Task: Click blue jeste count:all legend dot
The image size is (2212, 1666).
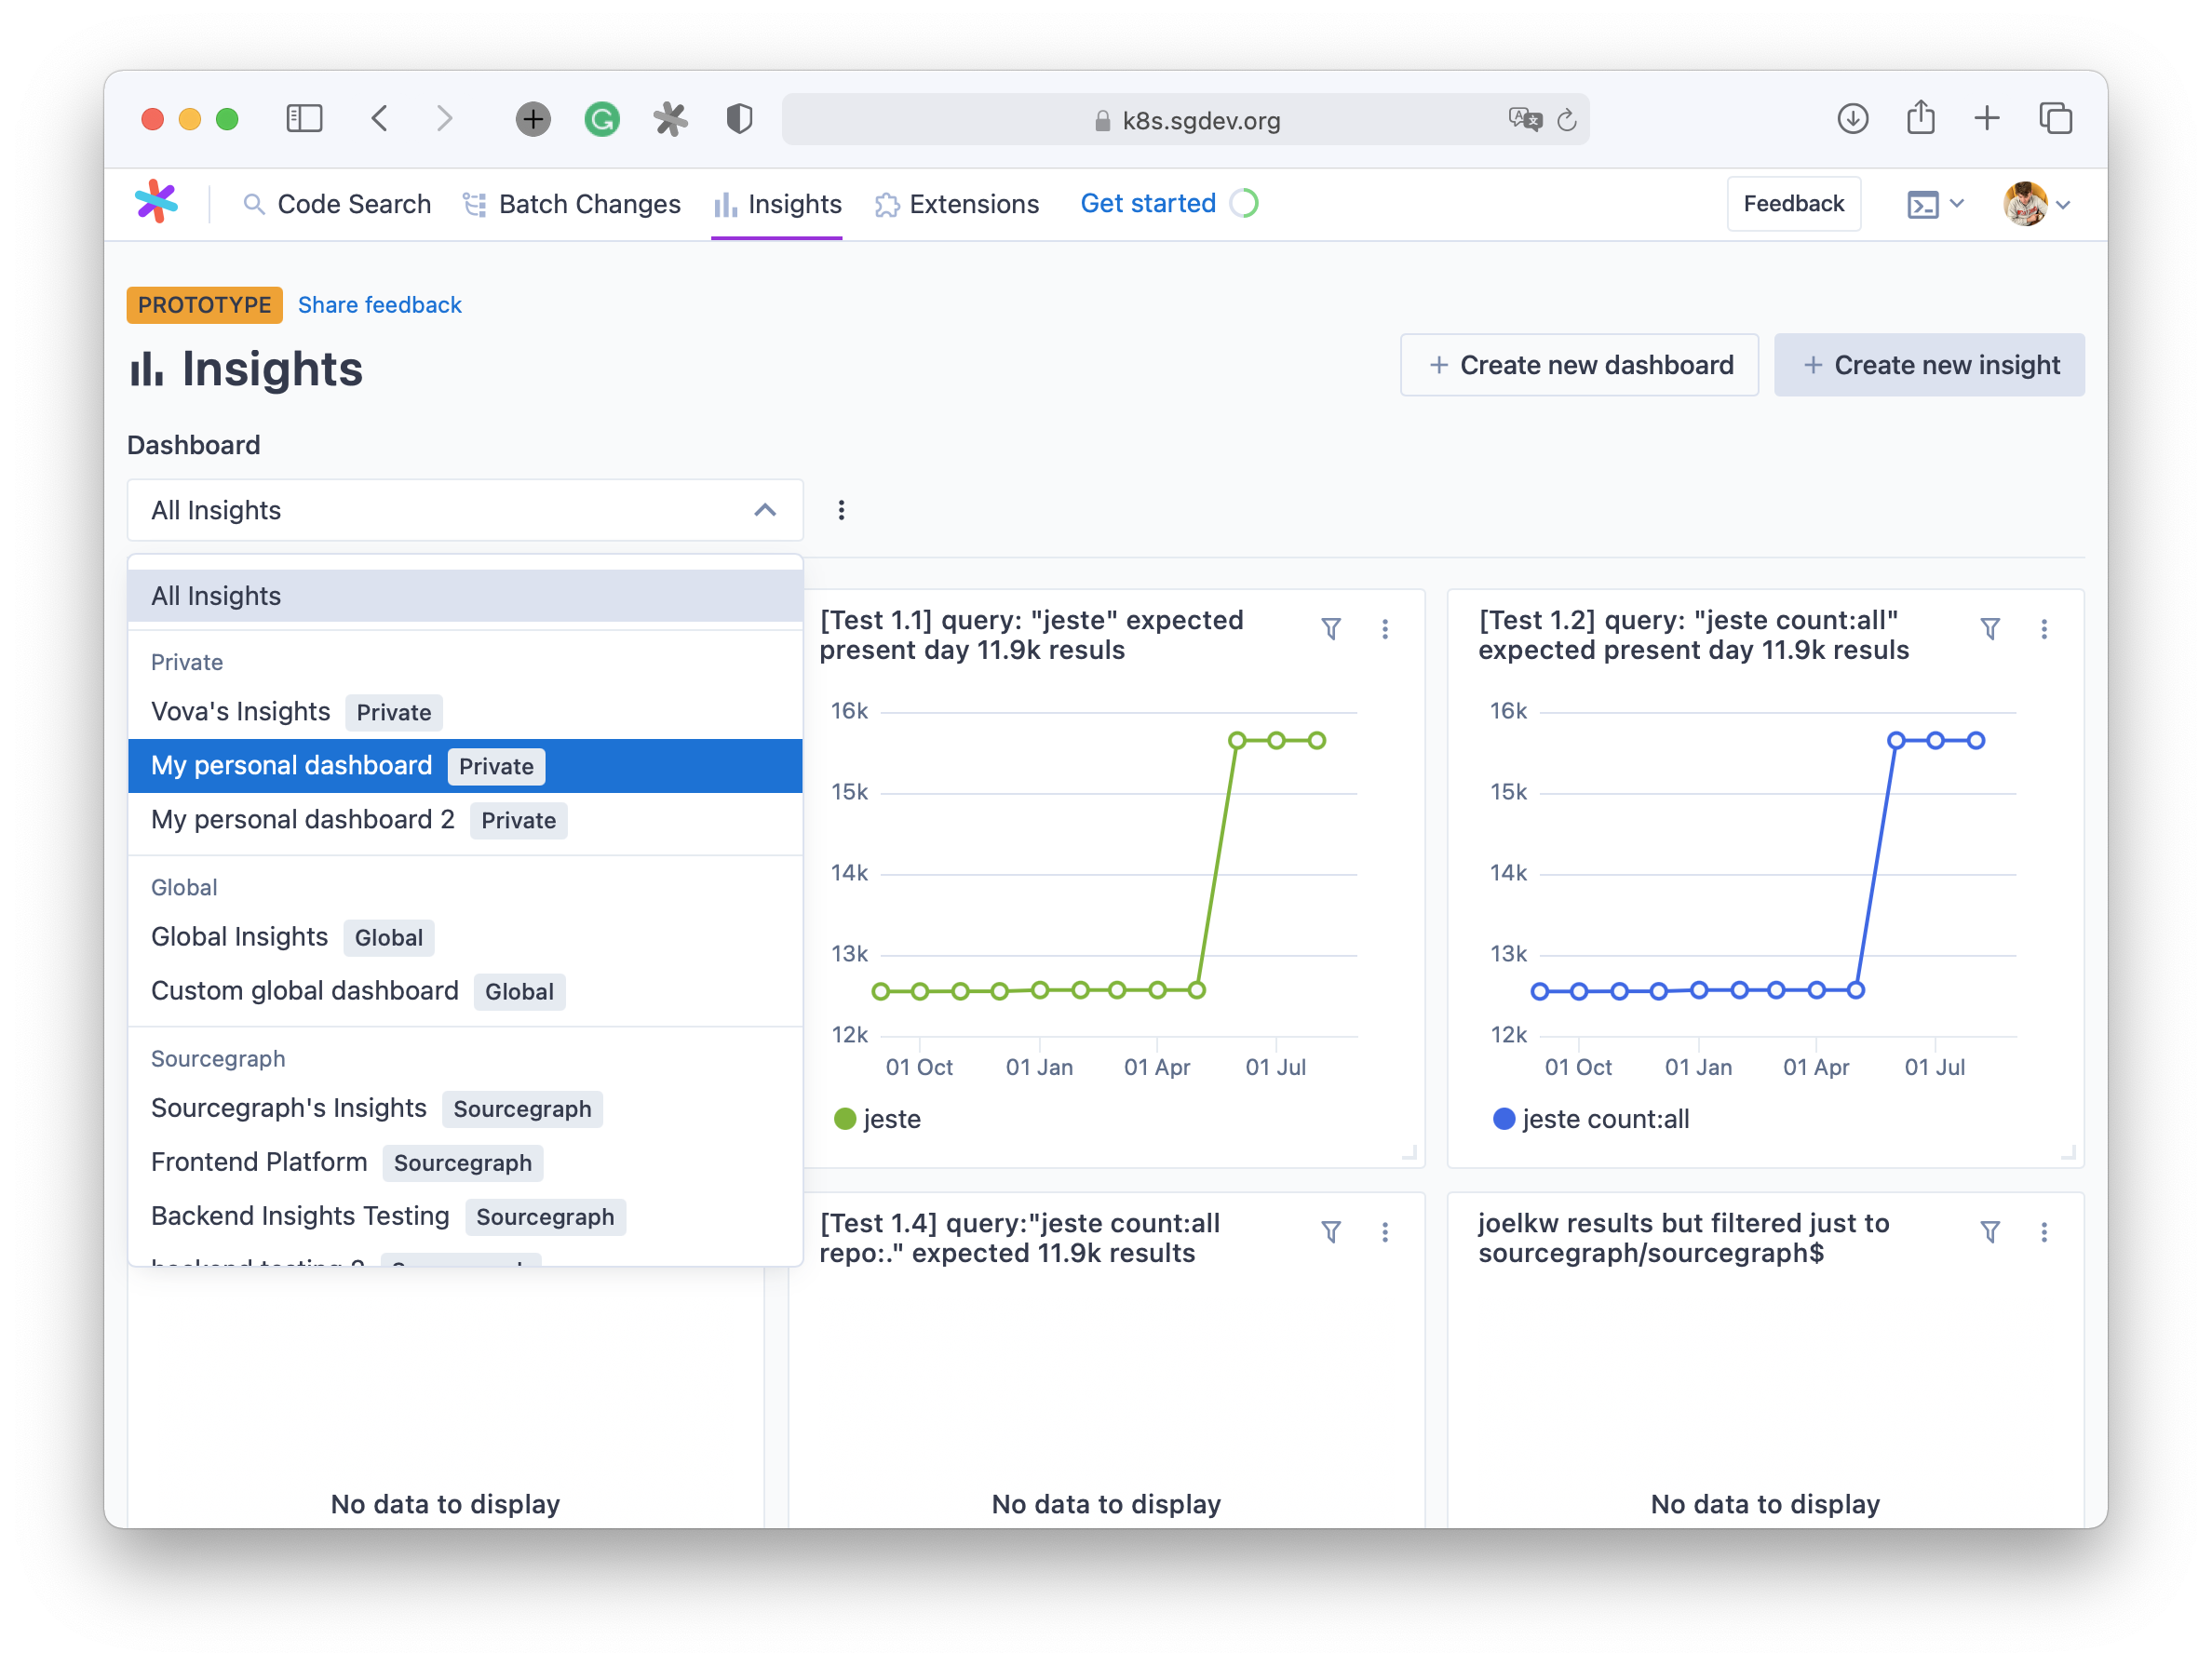Action: 1504,1119
